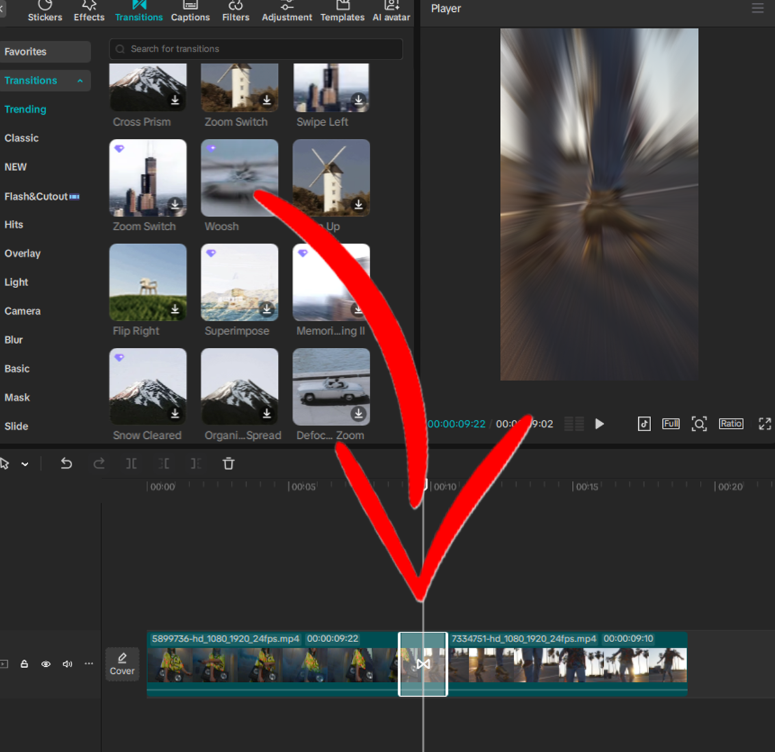Select the Blur category
The width and height of the screenshot is (775, 752).
click(x=13, y=340)
